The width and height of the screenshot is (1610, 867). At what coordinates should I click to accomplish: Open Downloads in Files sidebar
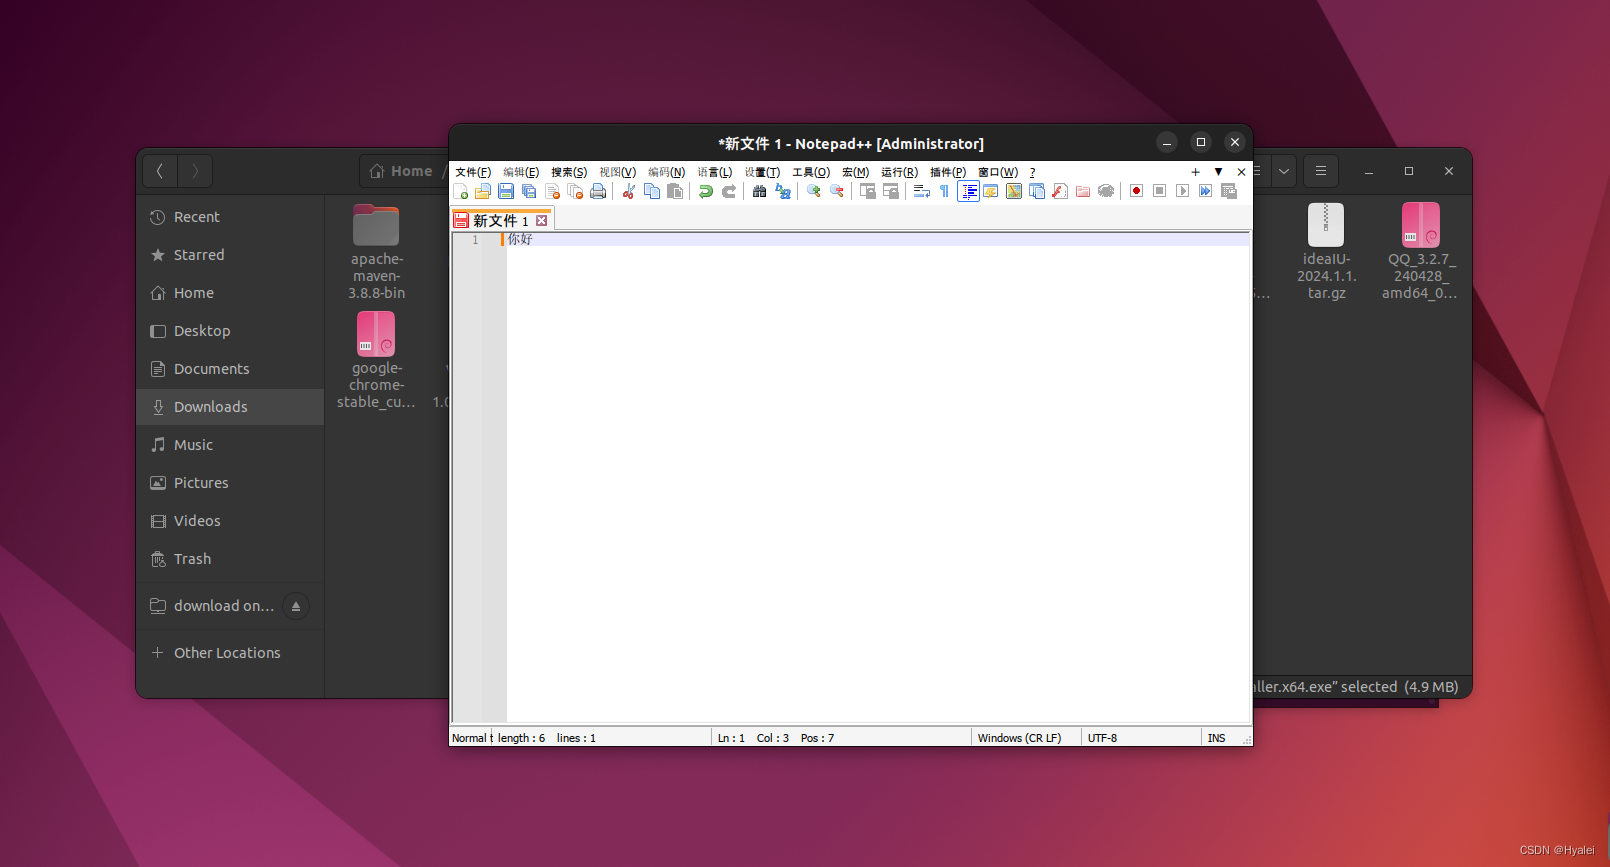[x=230, y=407]
